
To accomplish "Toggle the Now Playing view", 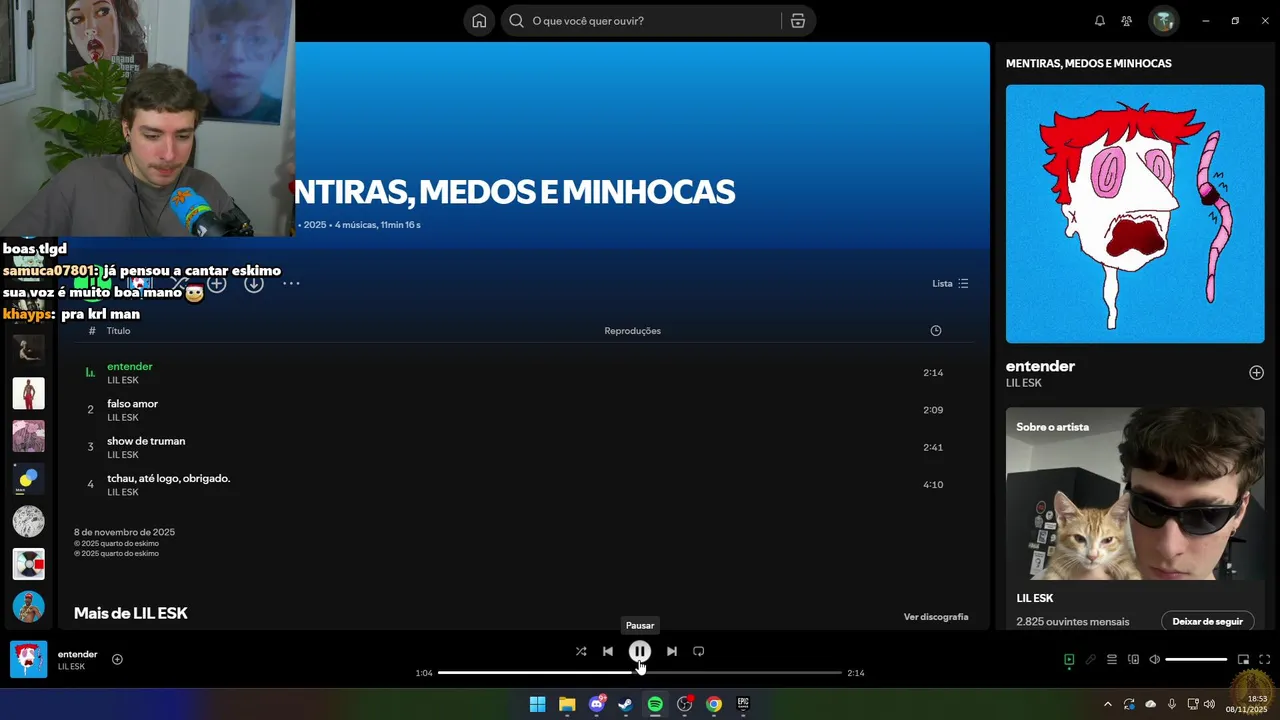I will [1069, 659].
